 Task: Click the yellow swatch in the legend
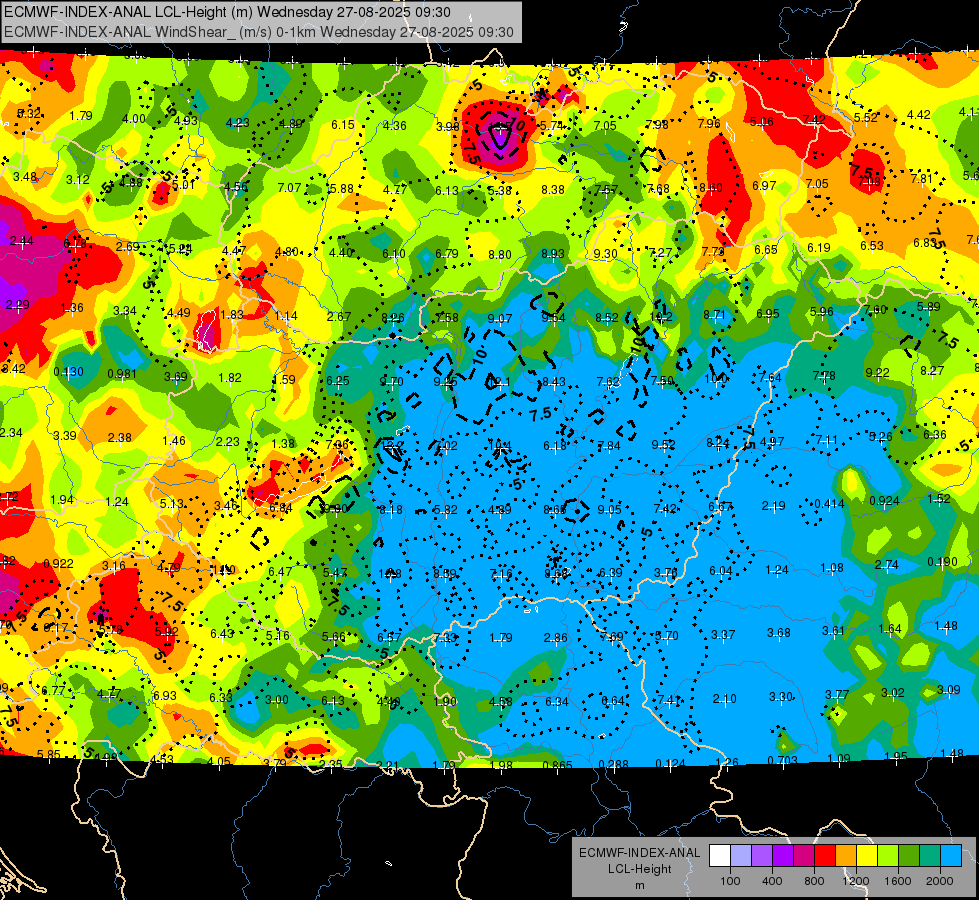coord(867,855)
